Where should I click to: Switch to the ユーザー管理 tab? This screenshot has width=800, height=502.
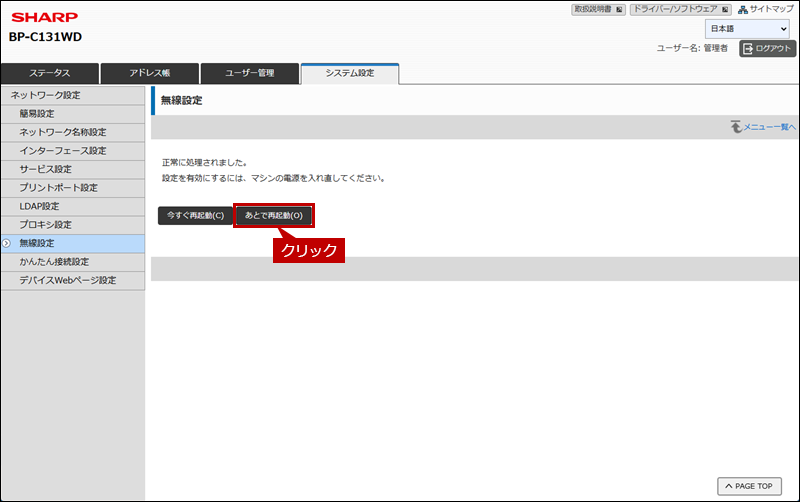249,73
